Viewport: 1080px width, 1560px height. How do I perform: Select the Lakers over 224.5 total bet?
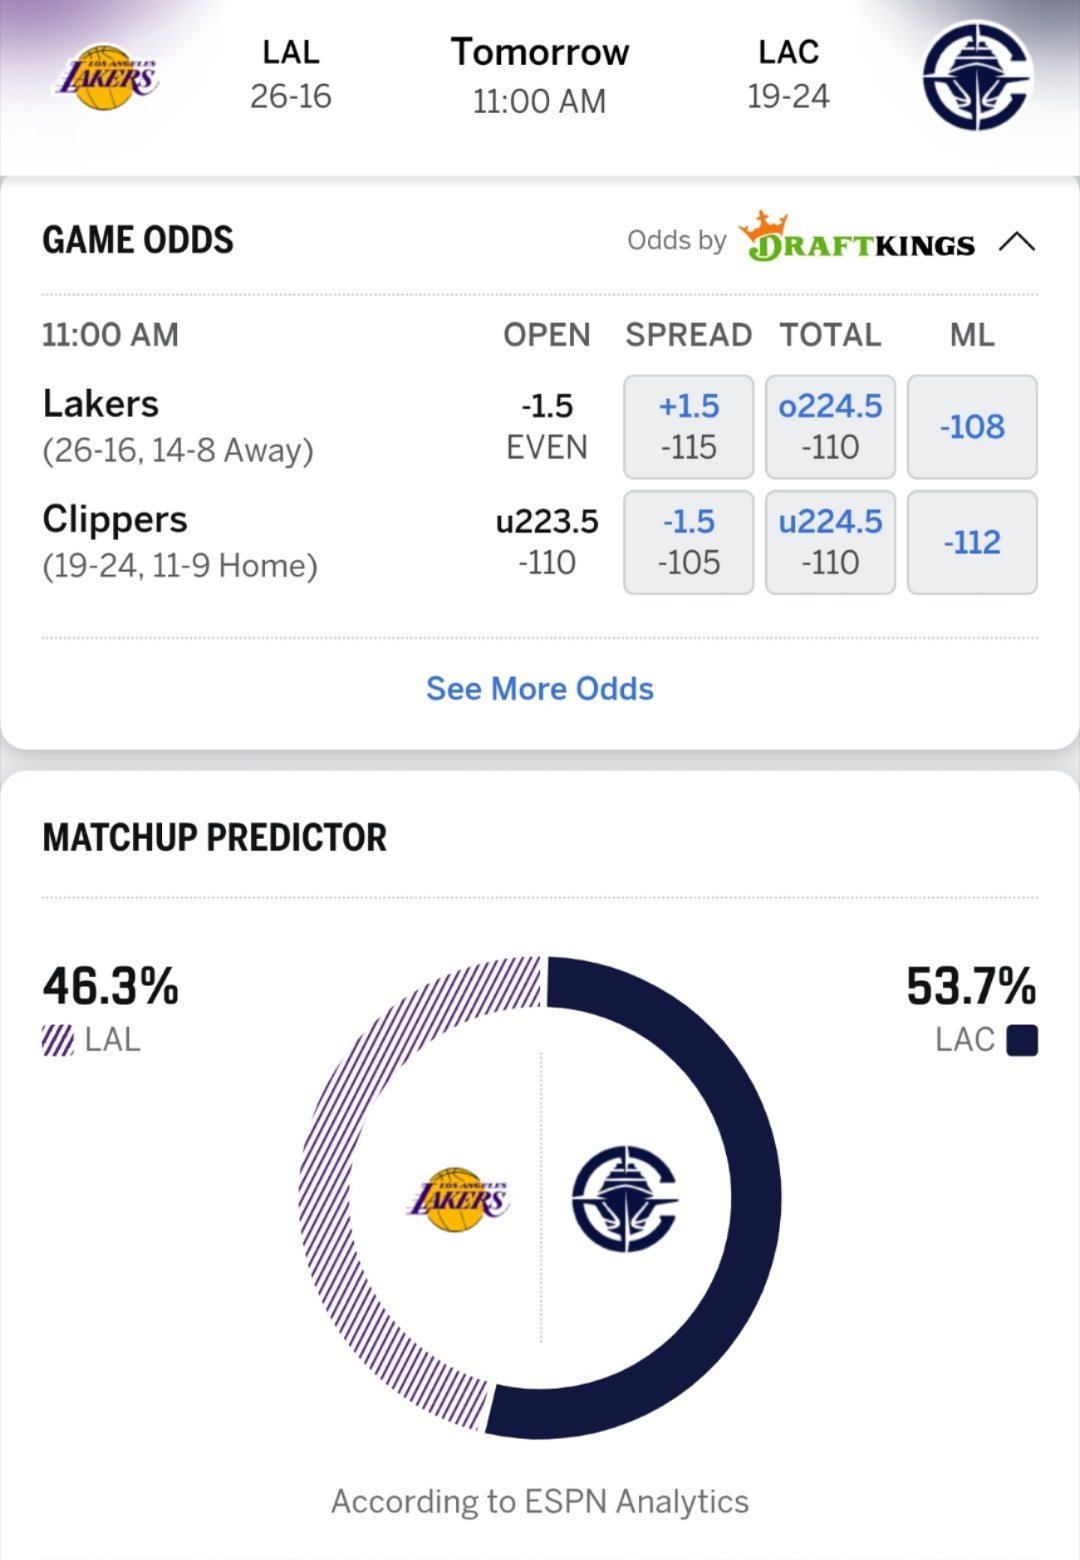pyautogui.click(x=830, y=427)
